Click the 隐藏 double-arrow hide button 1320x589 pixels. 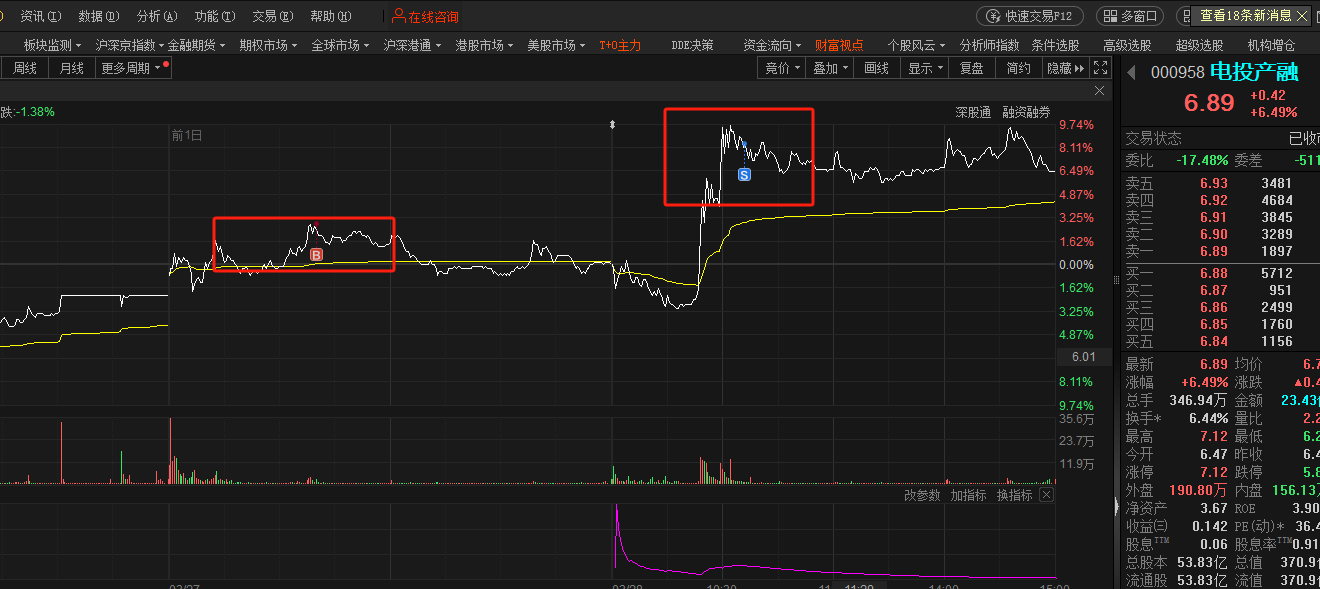pos(1065,68)
